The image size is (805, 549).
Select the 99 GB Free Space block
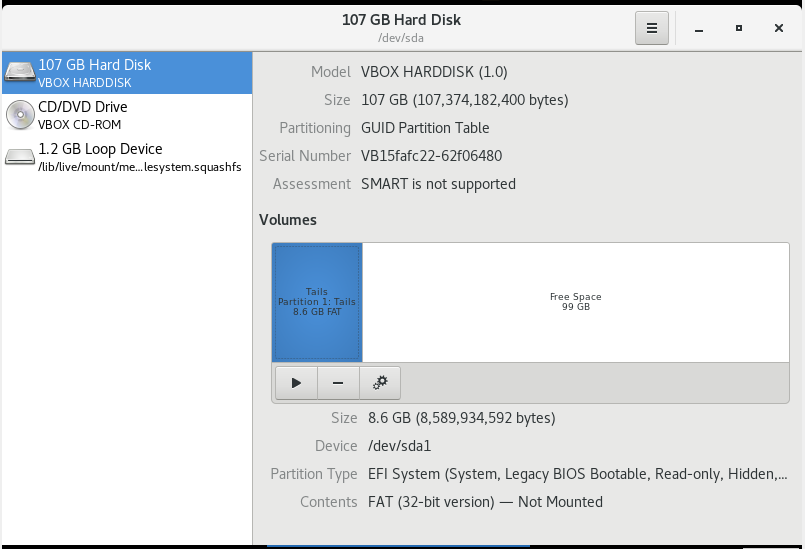(575, 302)
